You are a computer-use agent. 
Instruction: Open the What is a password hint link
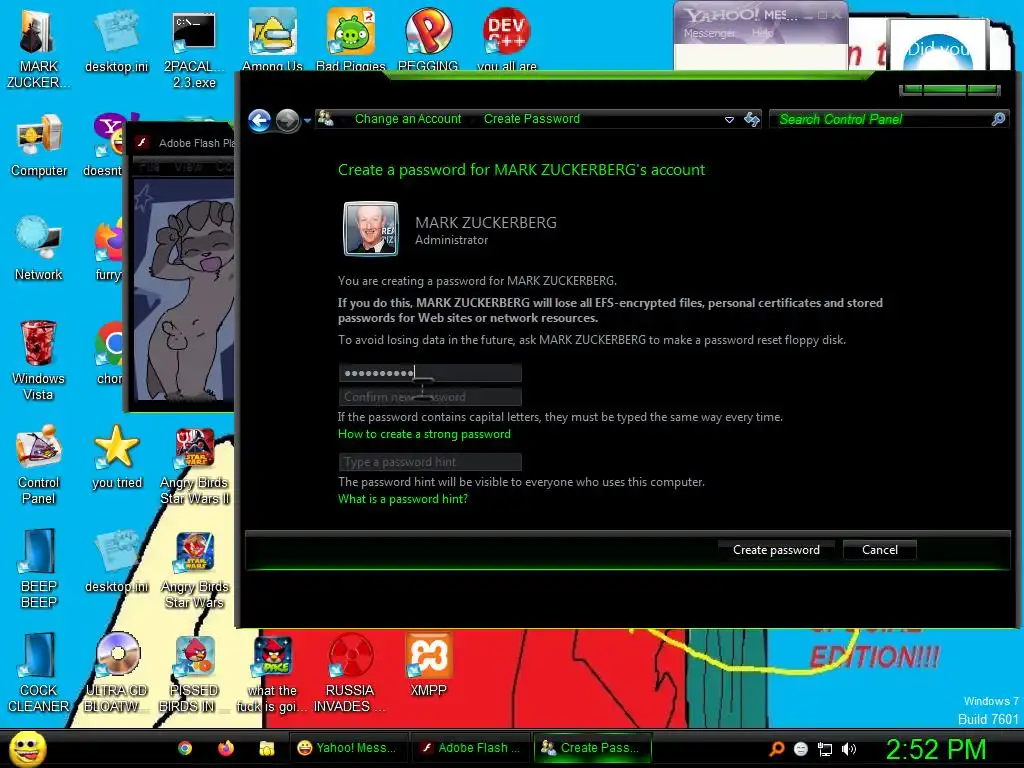[x=402, y=499]
